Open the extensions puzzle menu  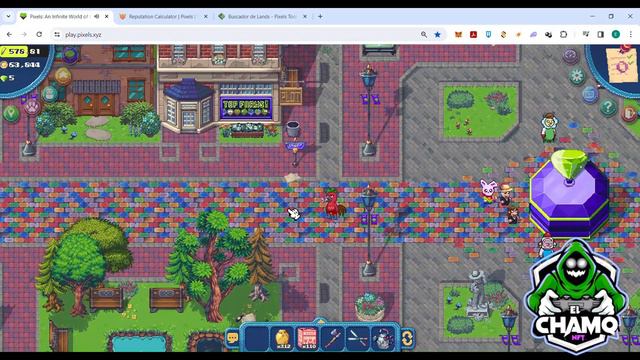[x=563, y=35]
